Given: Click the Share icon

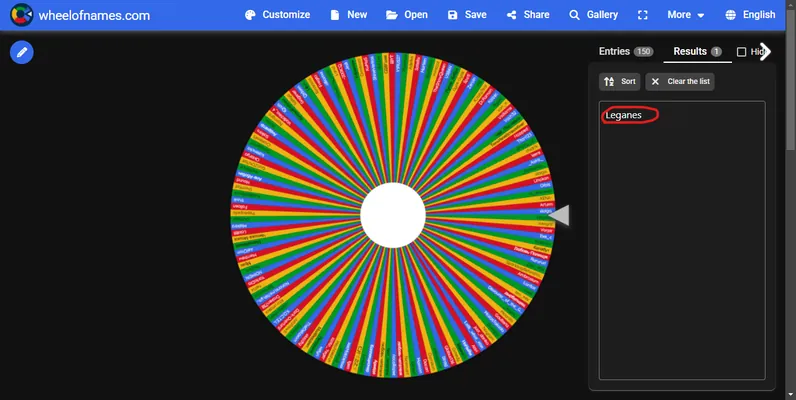Looking at the screenshot, I should 511,15.
